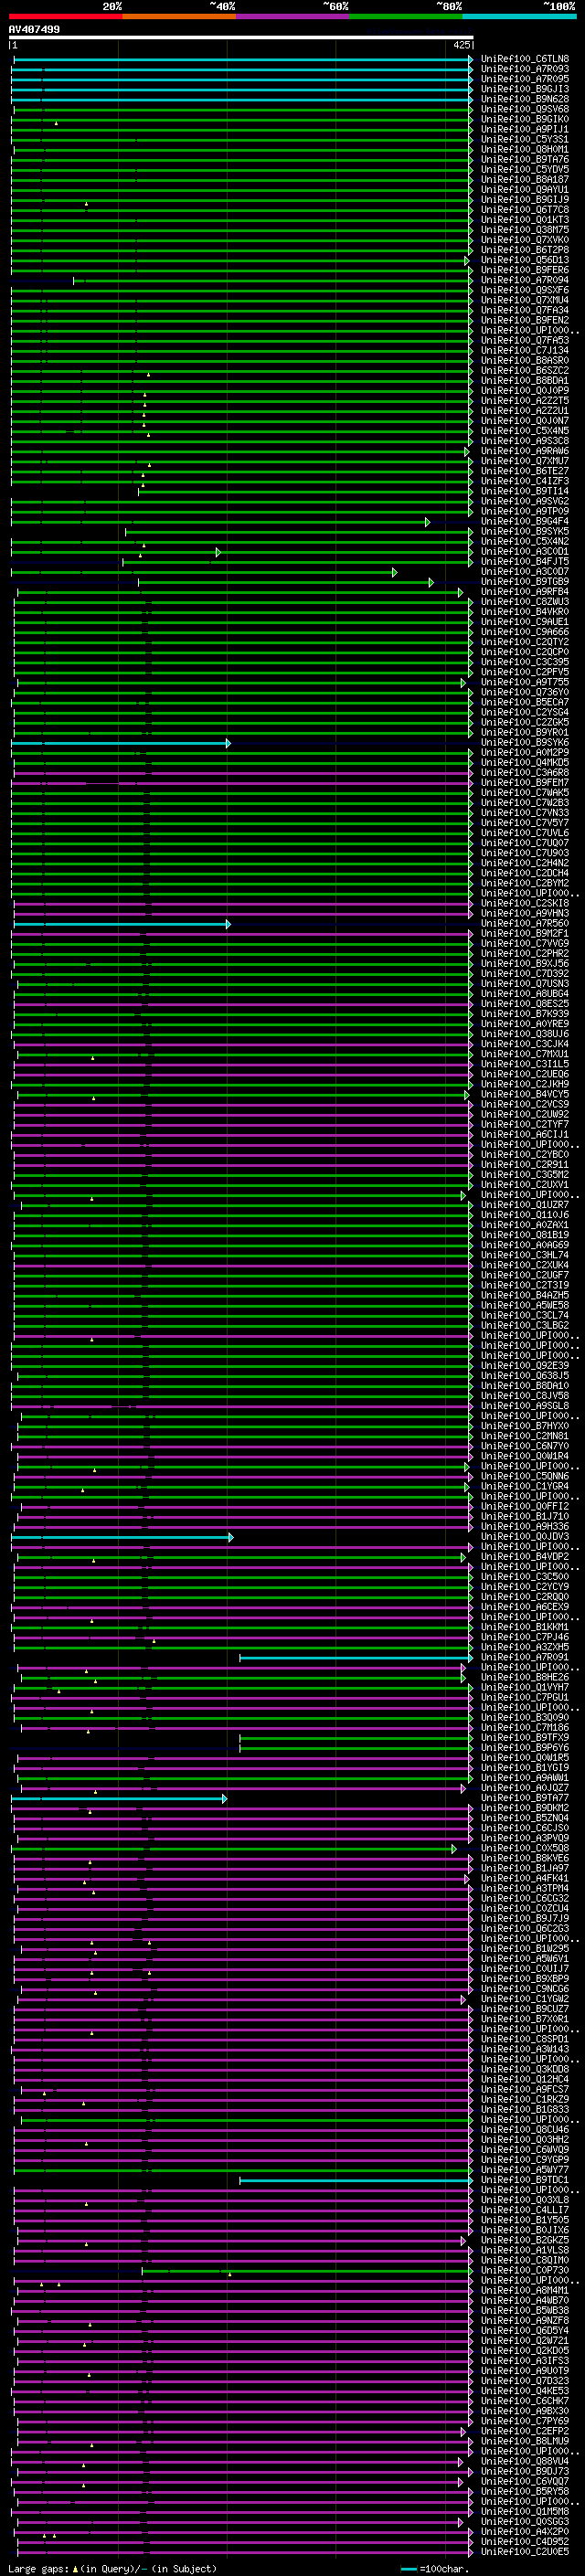Click the green partial alignment bar of UniRef100_C0P730

tap(307, 2271)
